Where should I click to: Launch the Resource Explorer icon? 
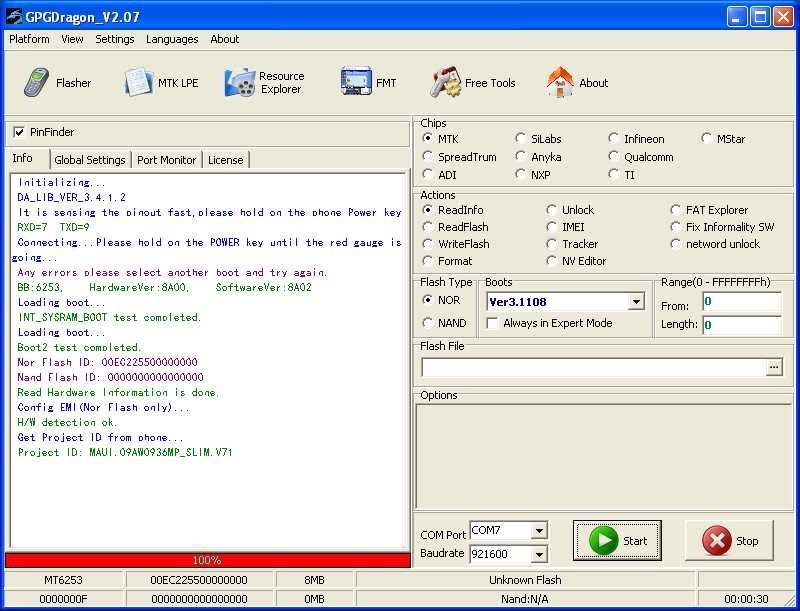239,83
